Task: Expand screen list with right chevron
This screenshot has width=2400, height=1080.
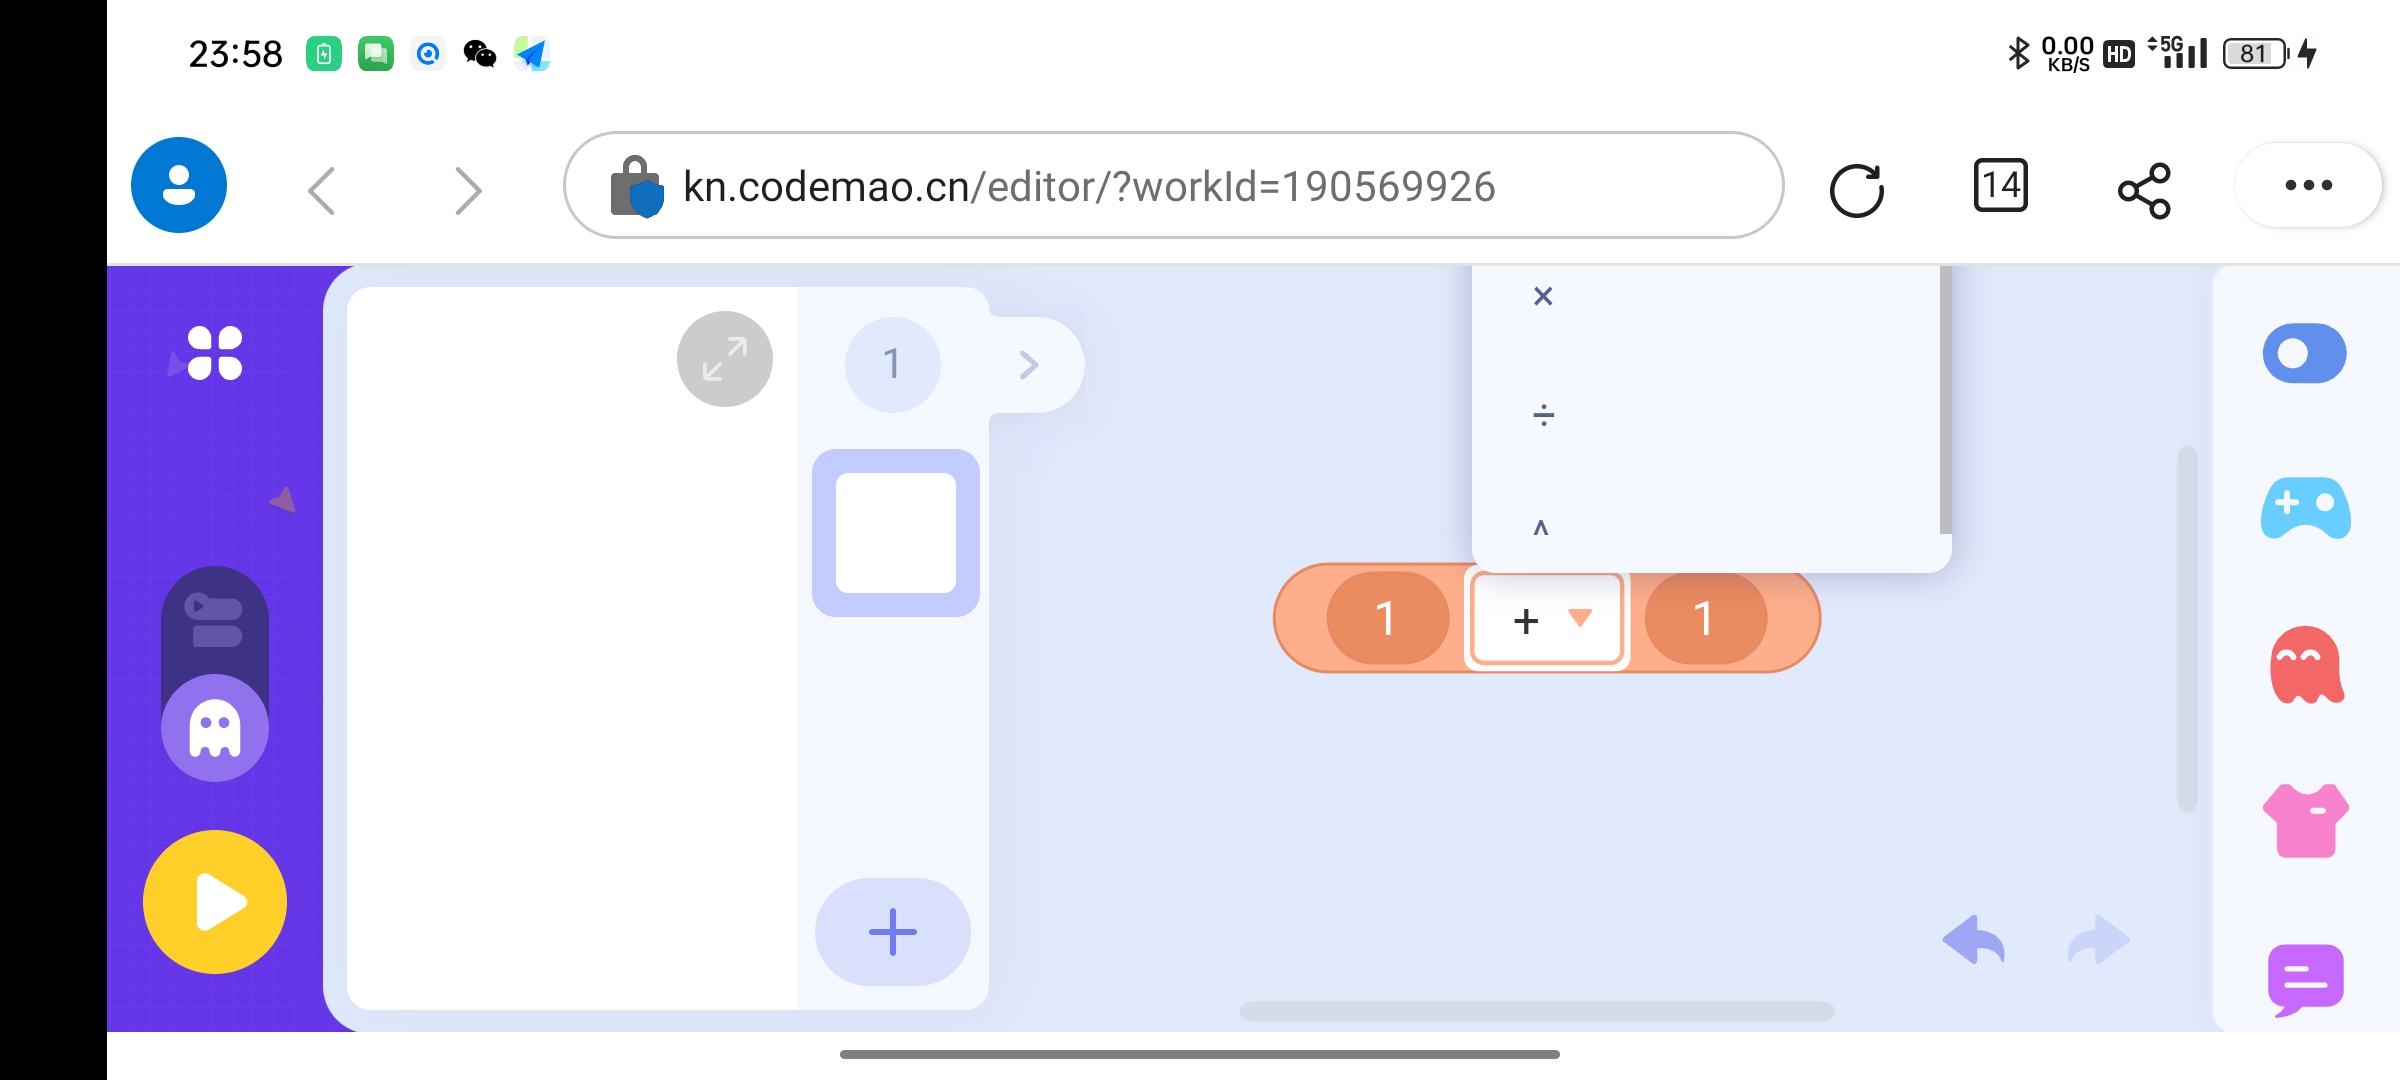Action: (1029, 364)
